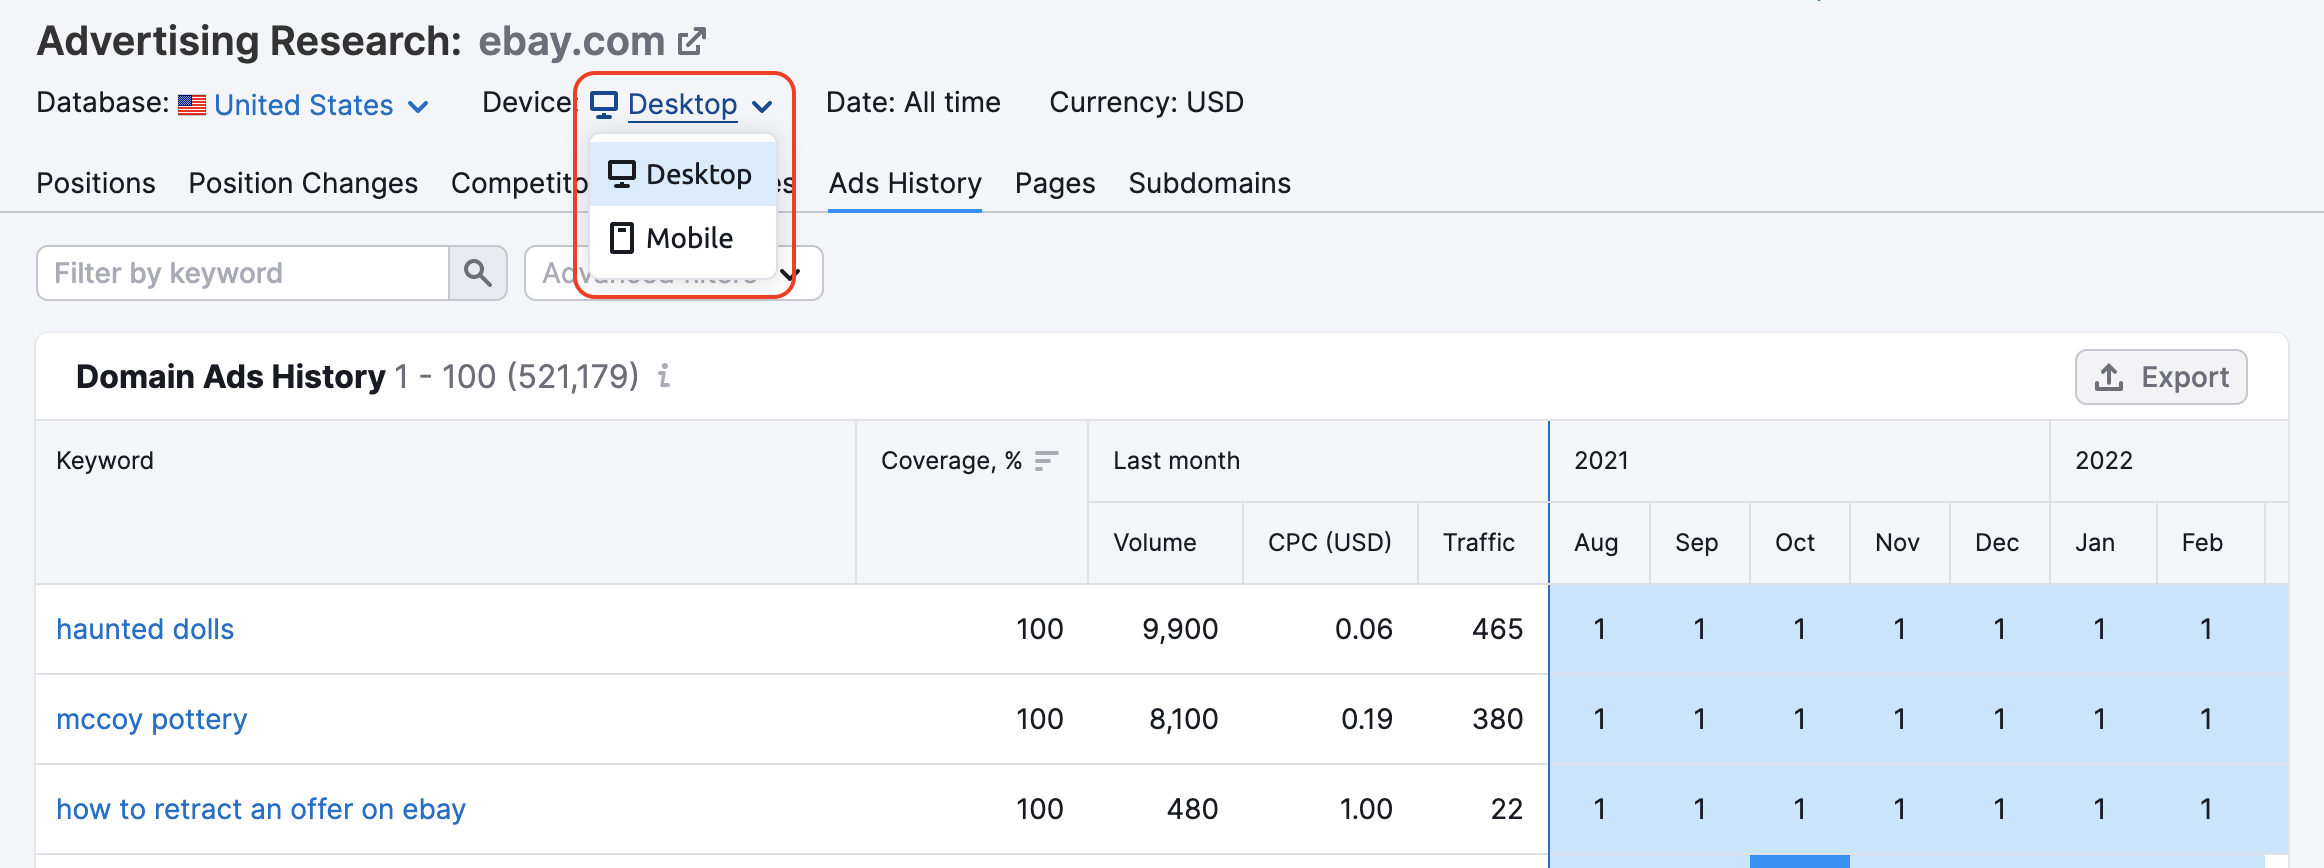Click haunted dolls volume value 9,900
Viewport: 2324px width, 868px height.
pyautogui.click(x=1180, y=629)
